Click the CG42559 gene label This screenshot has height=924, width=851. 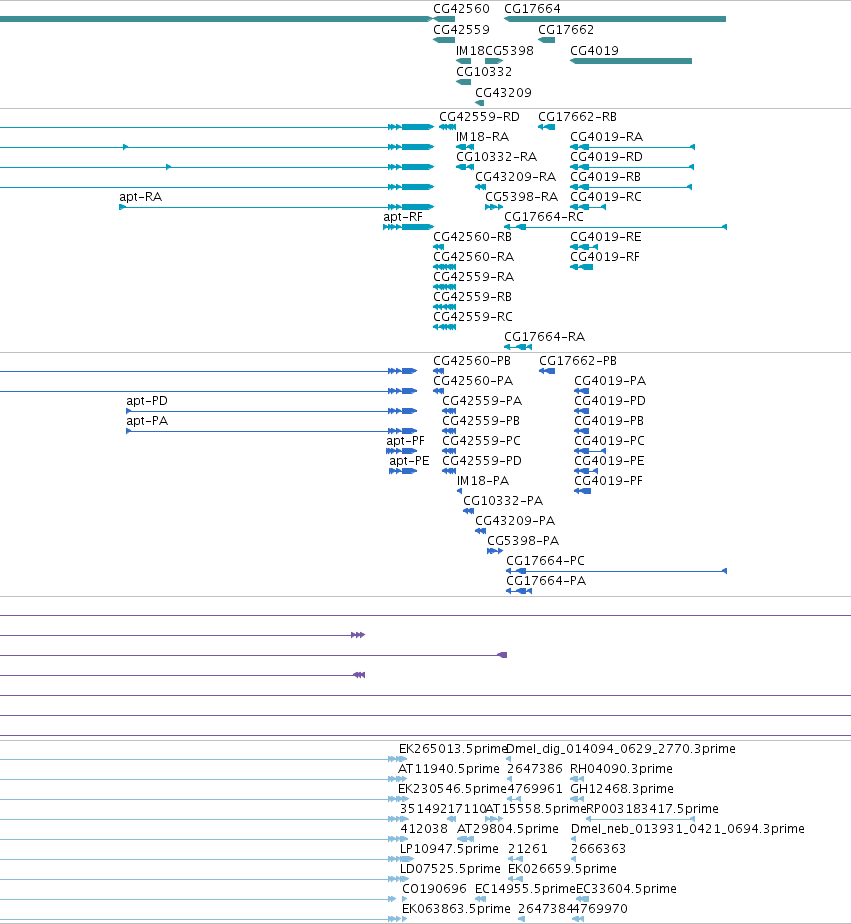coord(461,30)
